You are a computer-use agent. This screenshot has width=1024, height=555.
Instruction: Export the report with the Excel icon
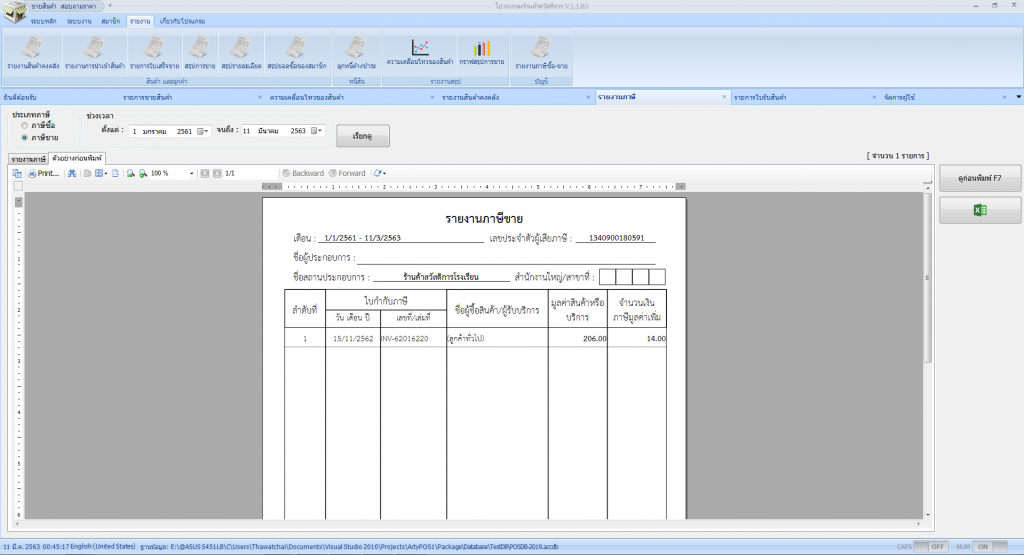tap(980, 210)
